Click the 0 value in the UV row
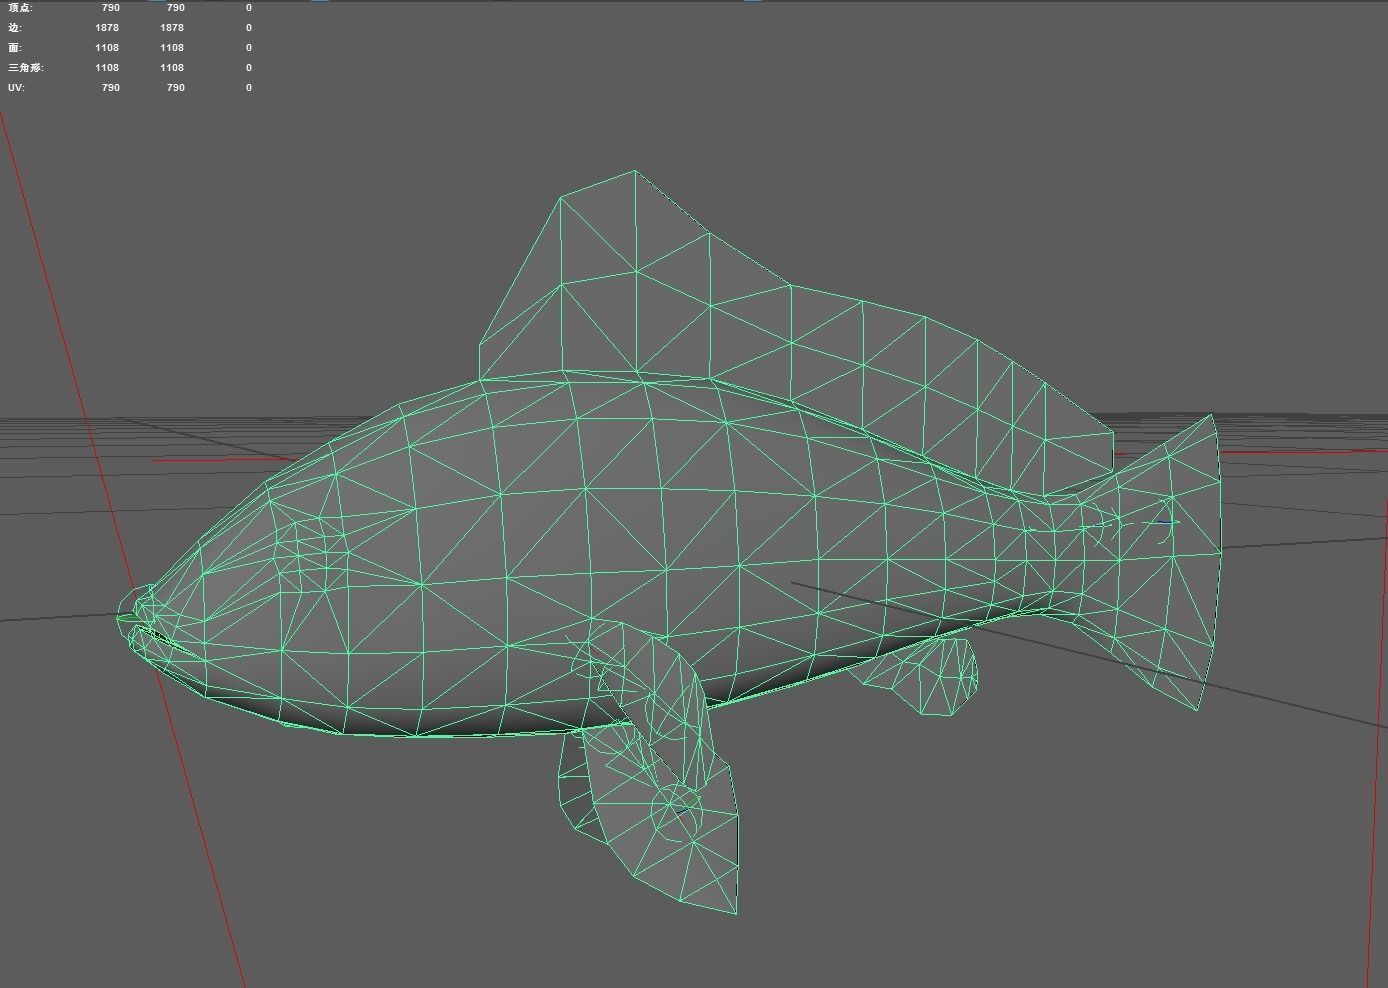This screenshot has height=988, width=1388. [x=249, y=87]
